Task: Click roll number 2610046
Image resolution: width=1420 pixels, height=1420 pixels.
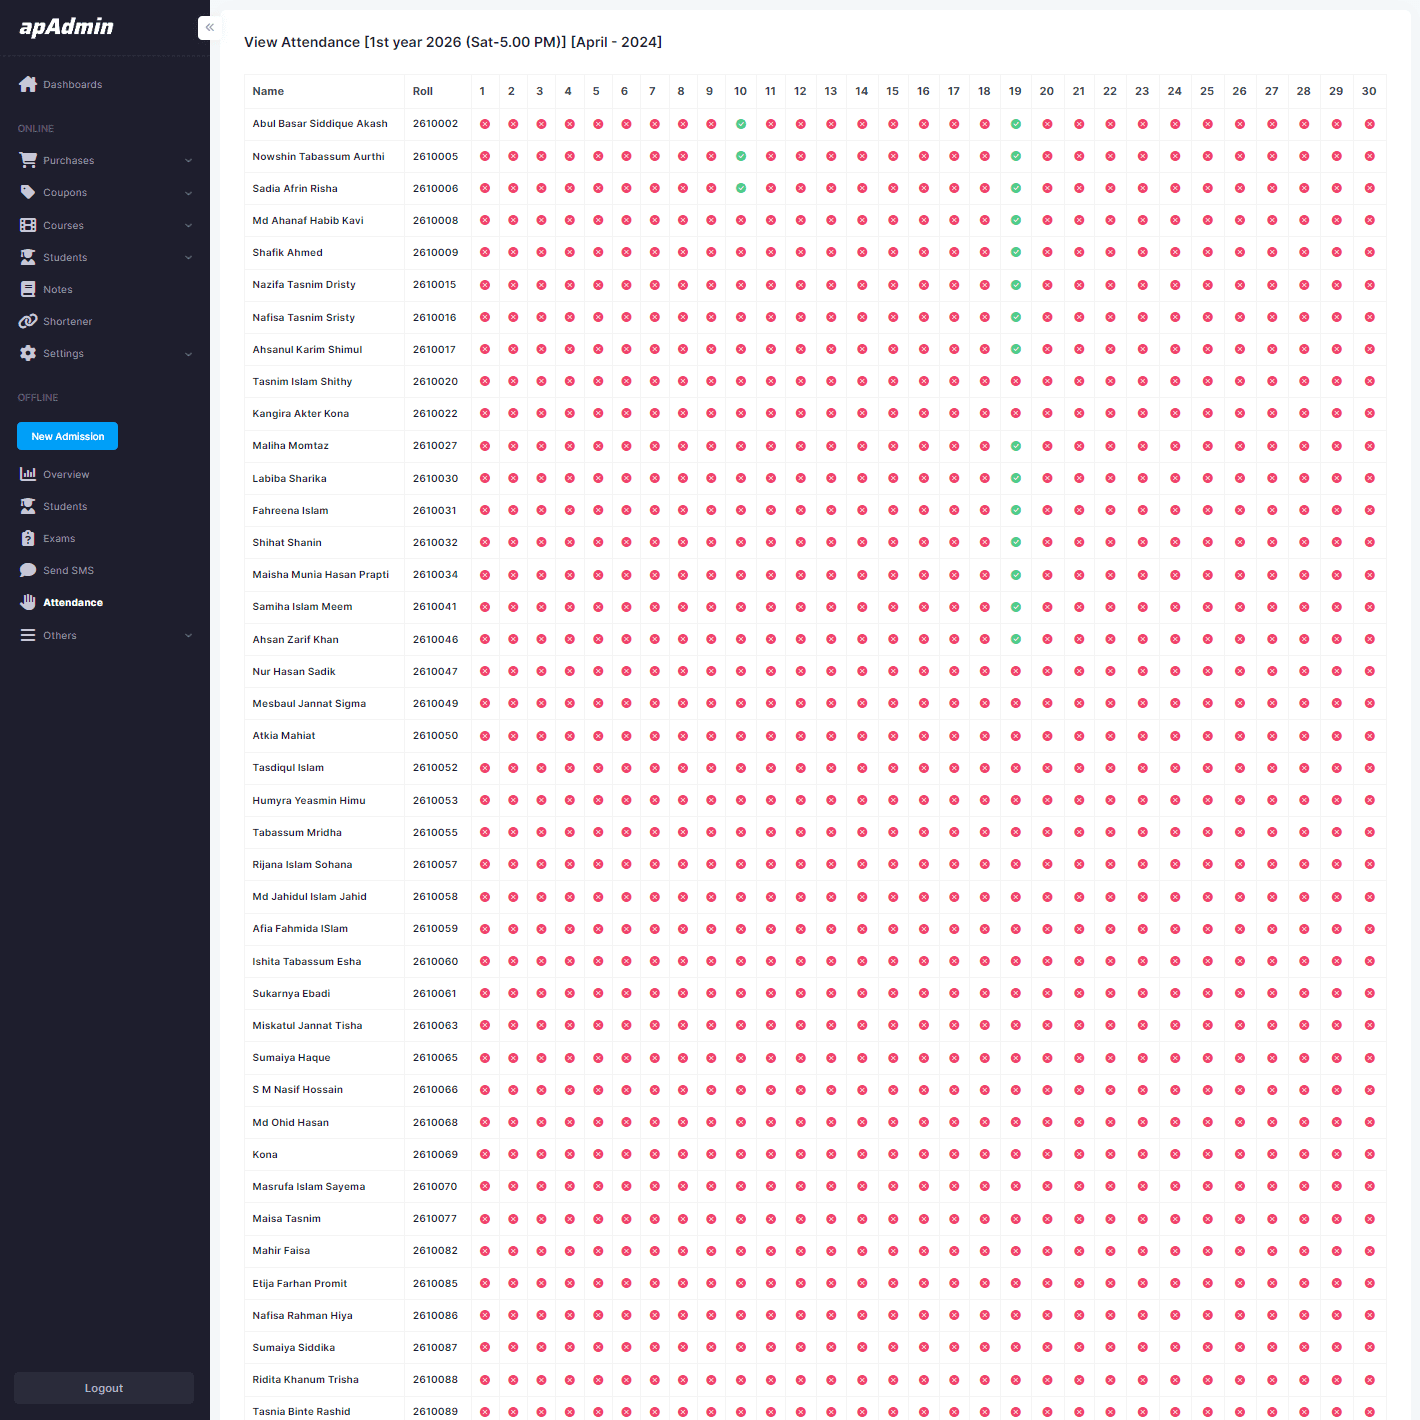Action: pos(435,639)
